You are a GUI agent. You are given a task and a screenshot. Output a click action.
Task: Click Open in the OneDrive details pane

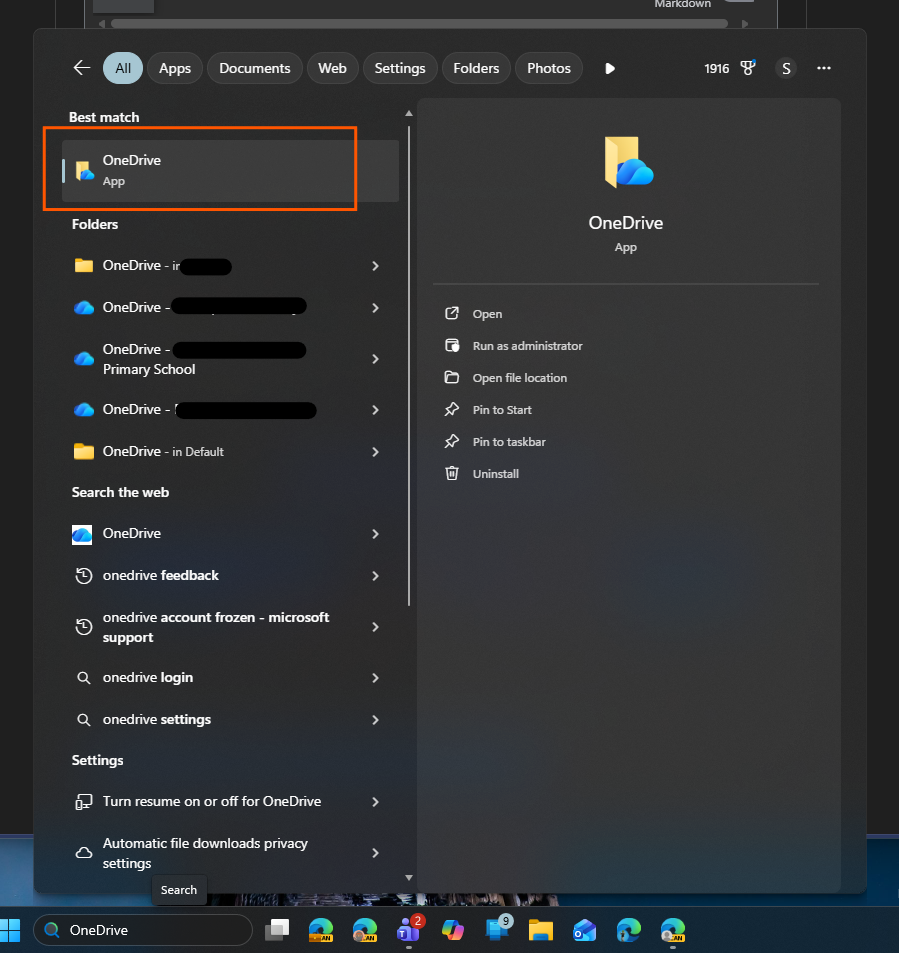pyautogui.click(x=487, y=314)
